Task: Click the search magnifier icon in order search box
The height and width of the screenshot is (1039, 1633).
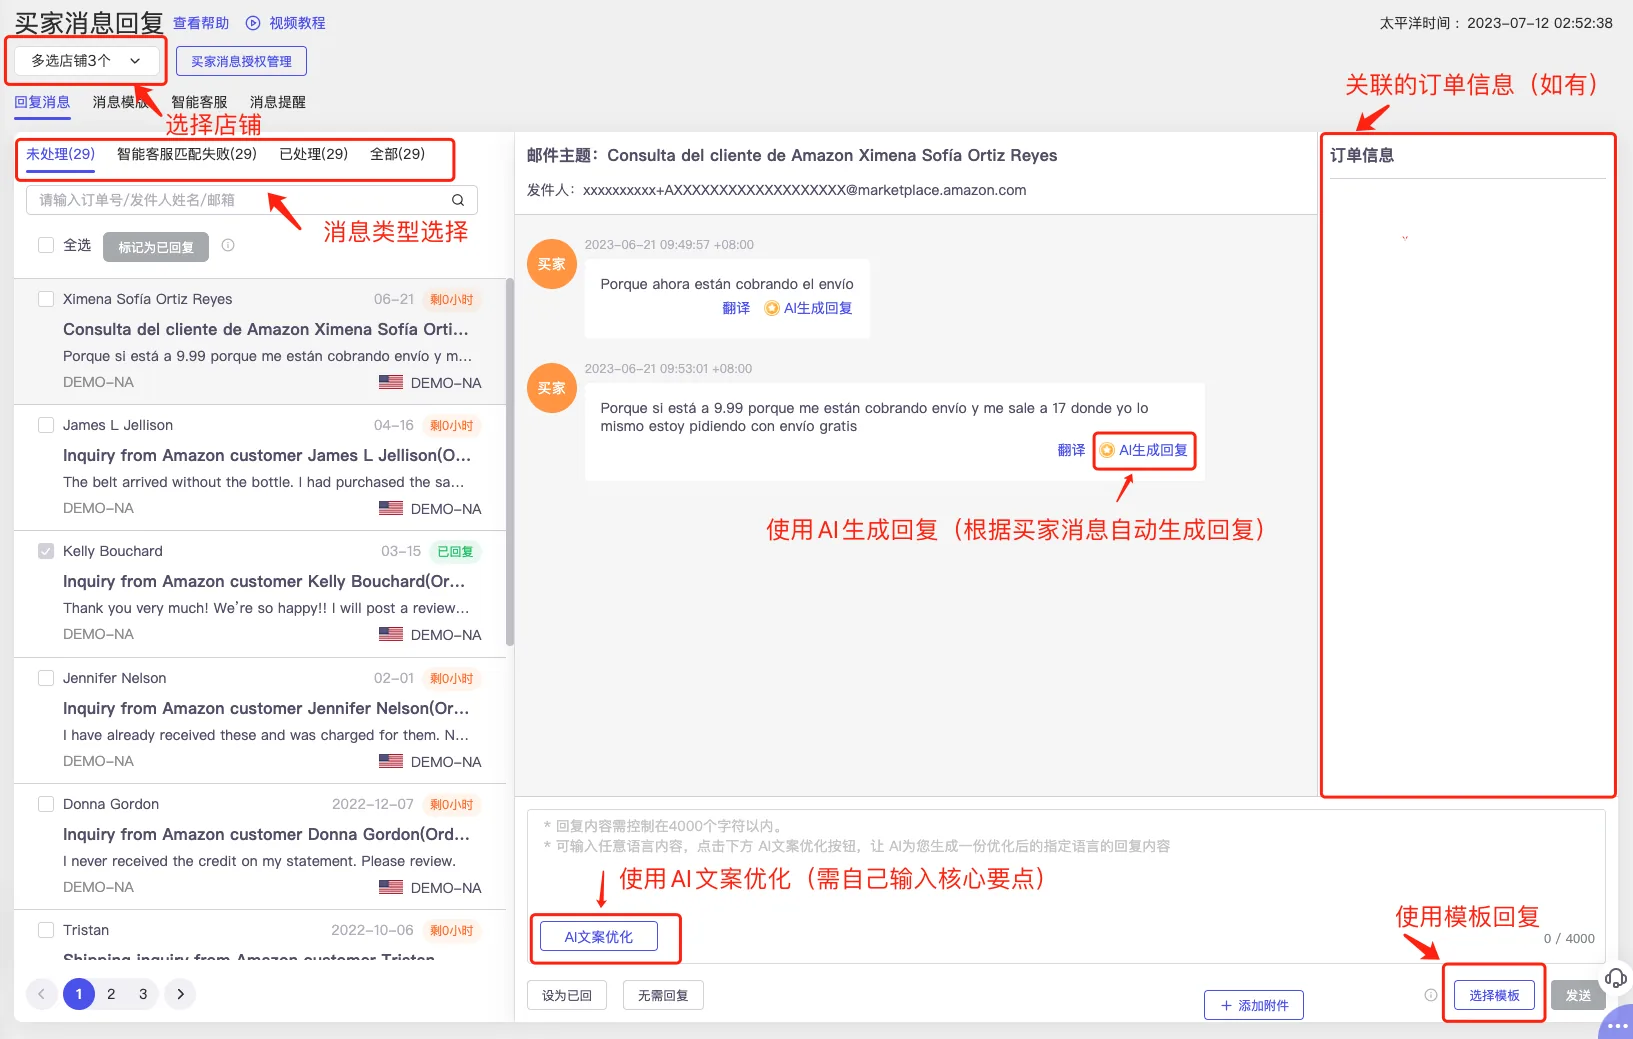Action: (x=458, y=200)
